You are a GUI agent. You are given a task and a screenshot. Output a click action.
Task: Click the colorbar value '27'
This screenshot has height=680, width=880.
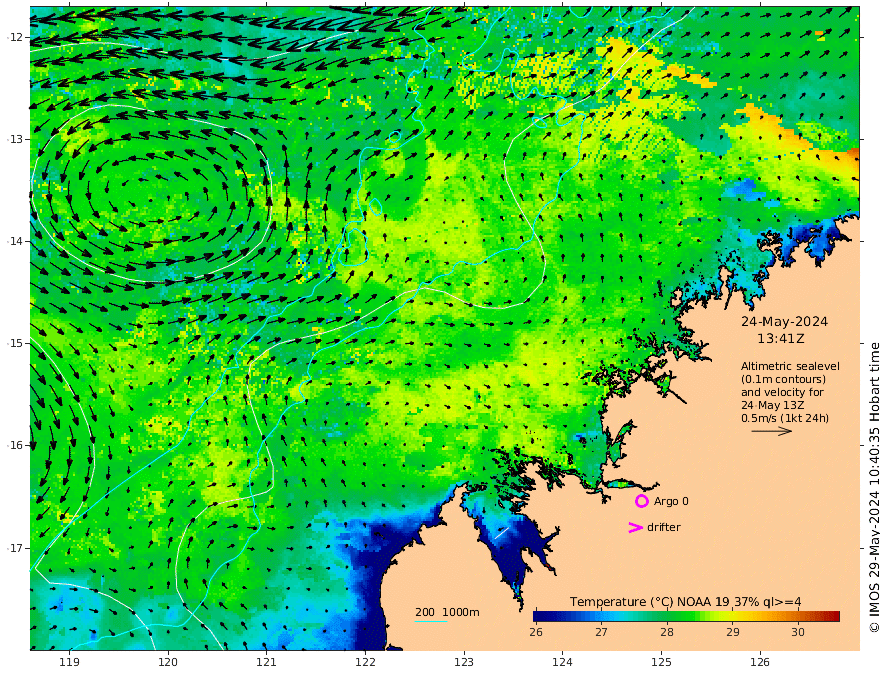coord(601,632)
